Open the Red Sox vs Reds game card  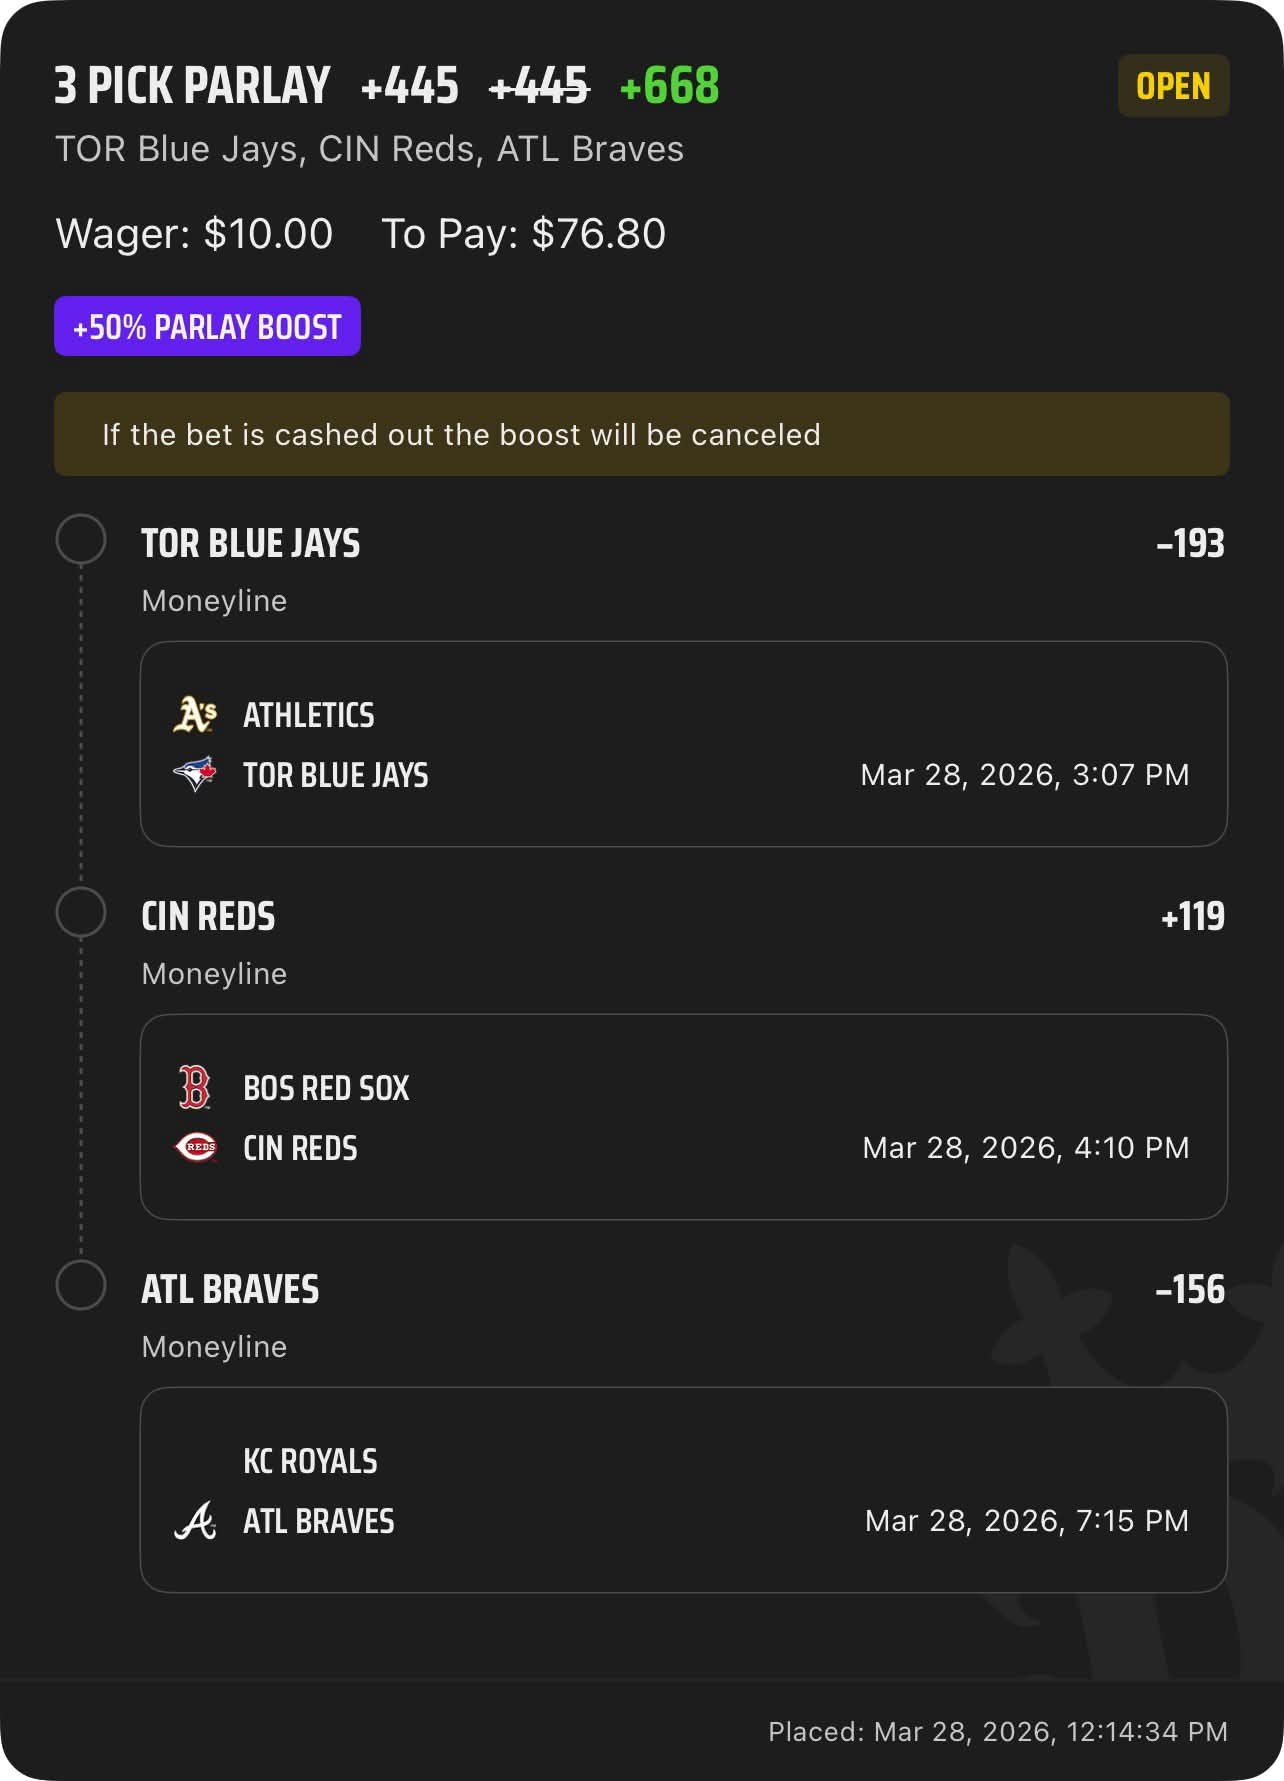(683, 1117)
